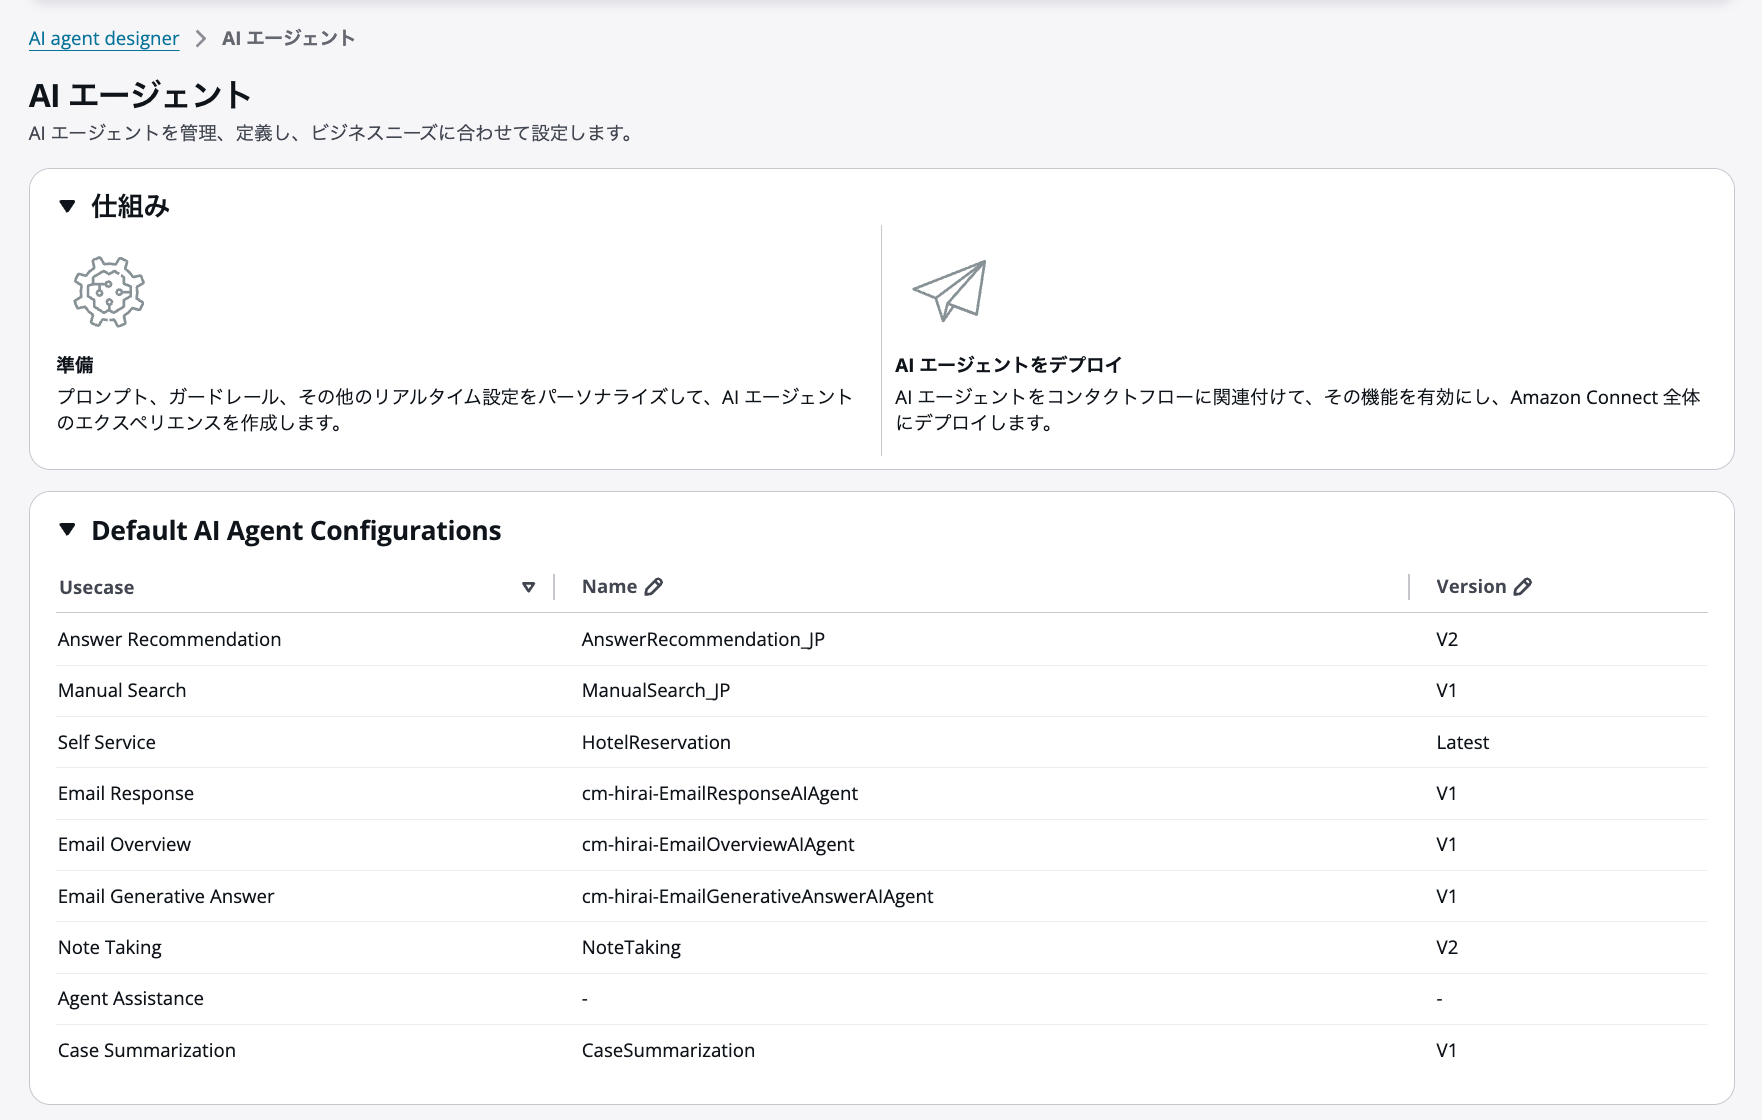The width and height of the screenshot is (1762, 1120).
Task: Click the NoteTaking configuration name
Action: point(631,947)
